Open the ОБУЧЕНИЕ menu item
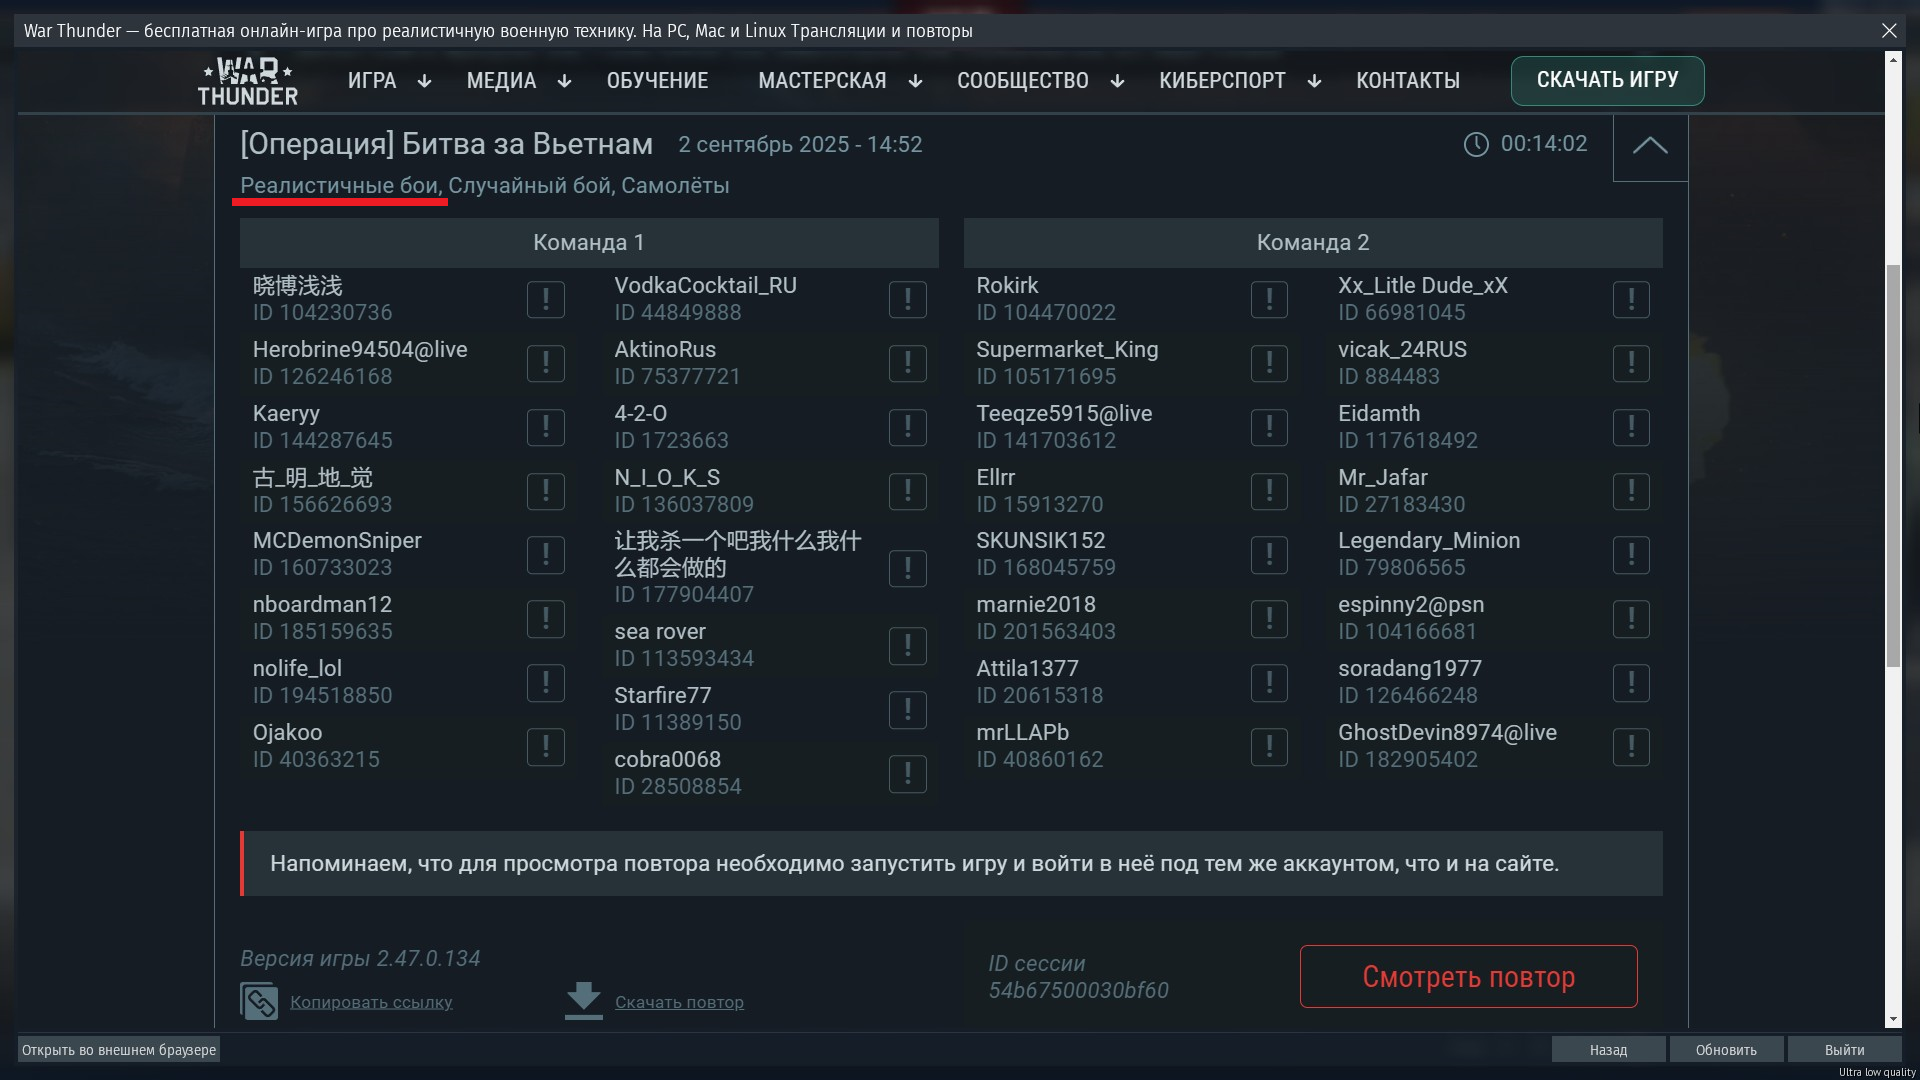 pos(657,81)
